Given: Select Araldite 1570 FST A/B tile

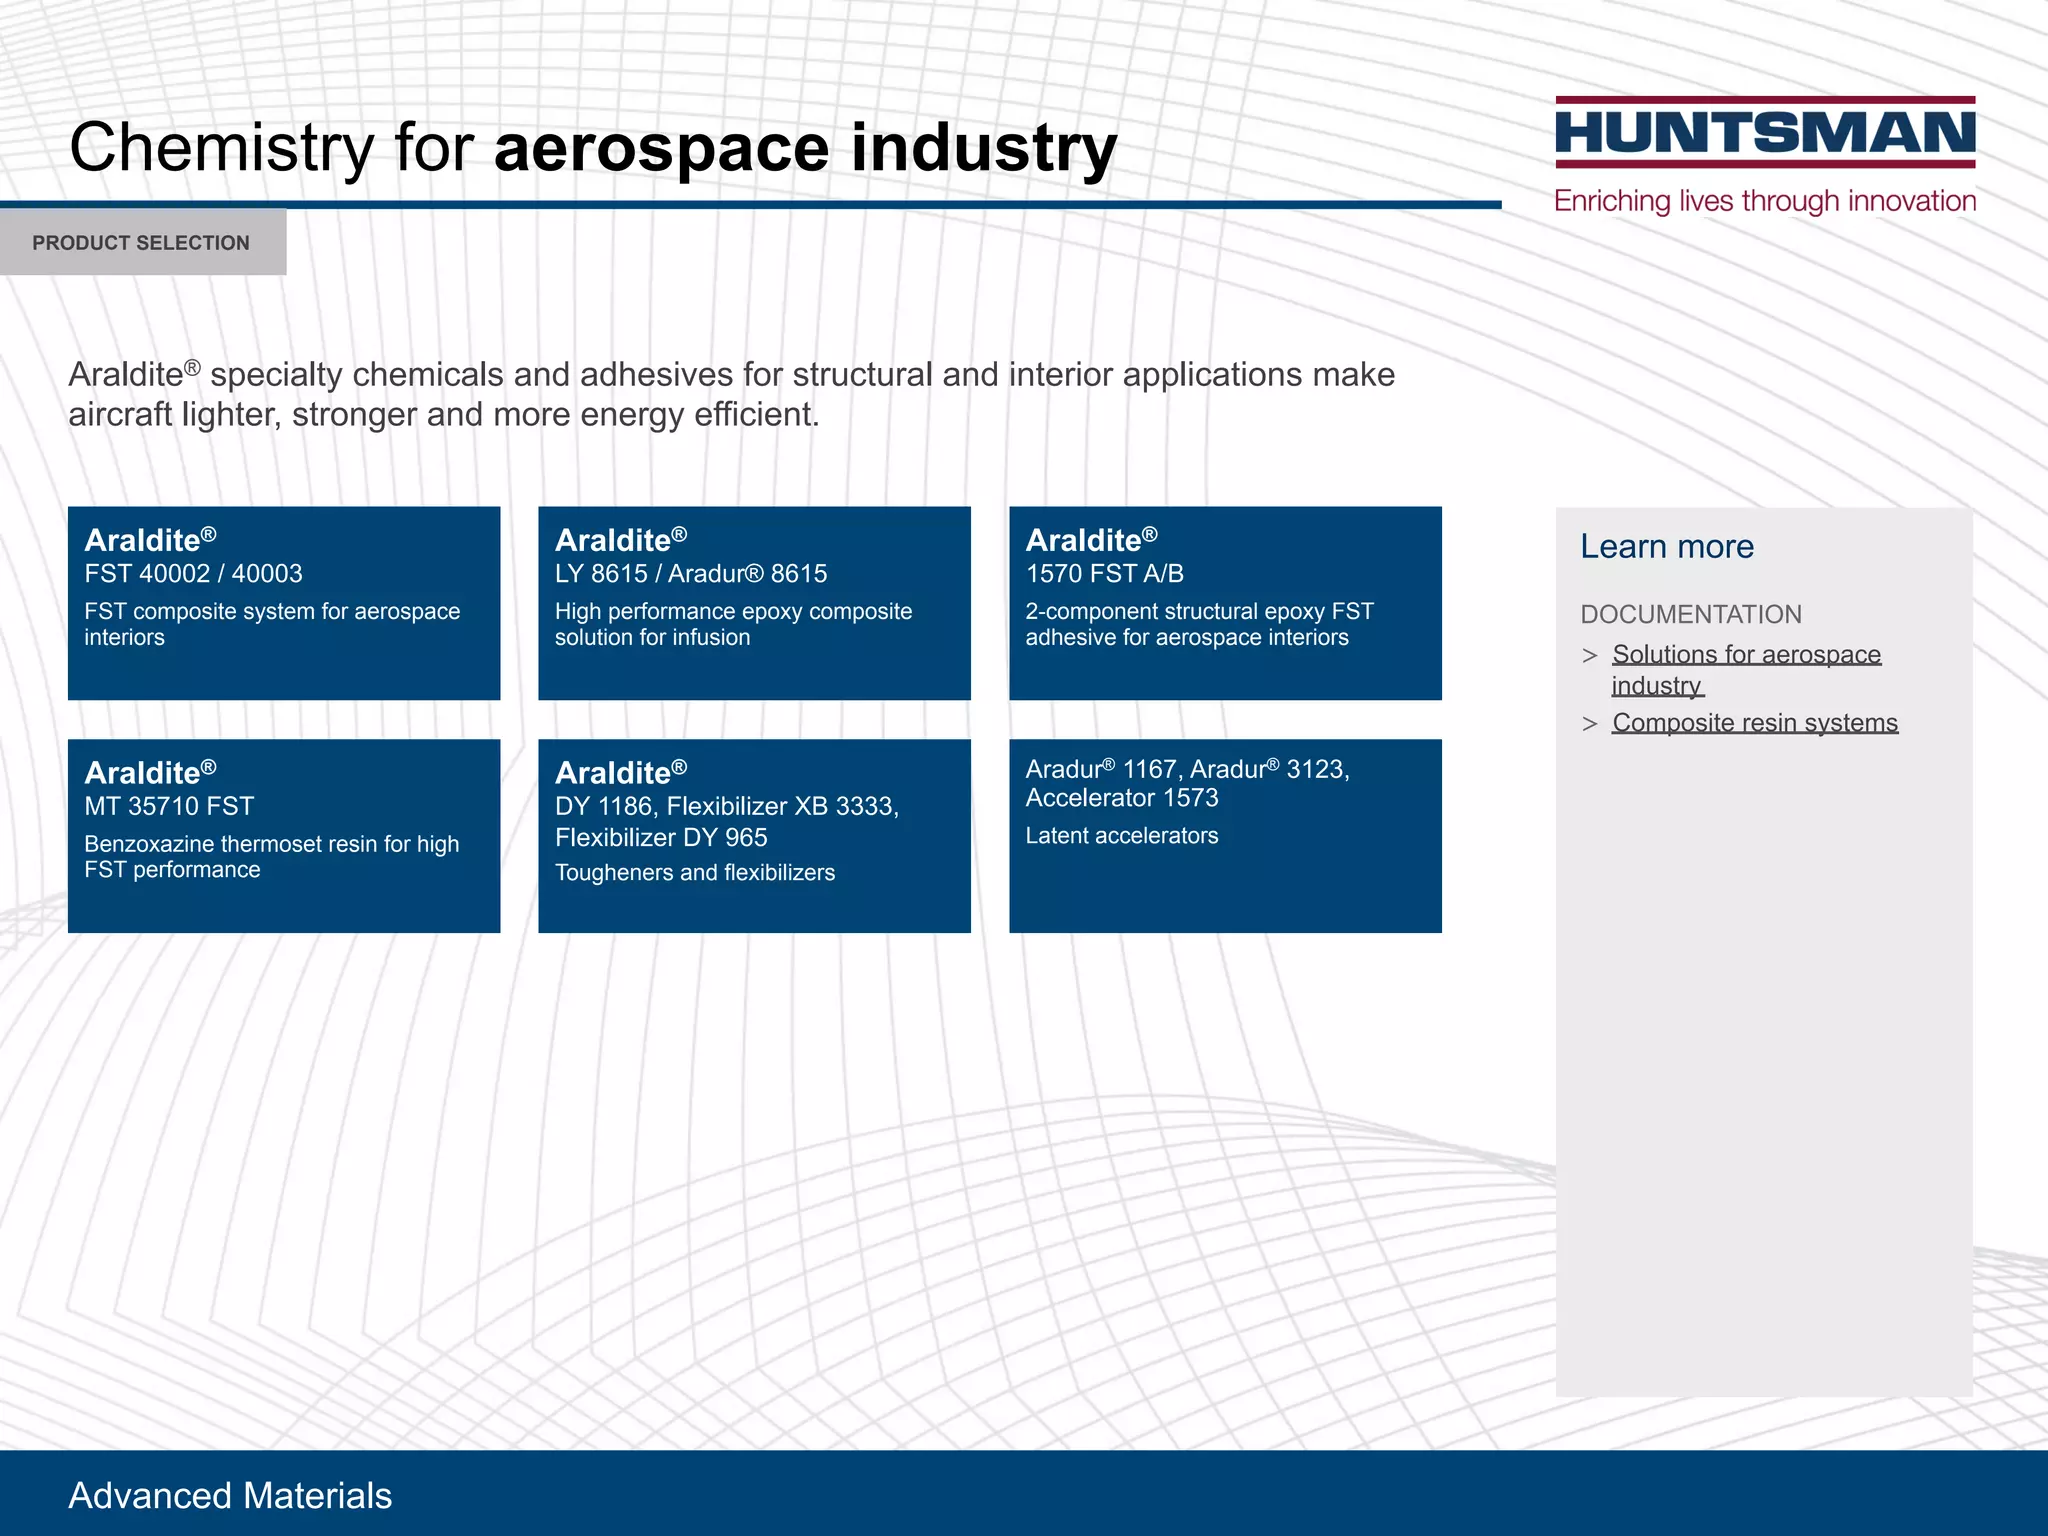Looking at the screenshot, I should point(1225,603).
